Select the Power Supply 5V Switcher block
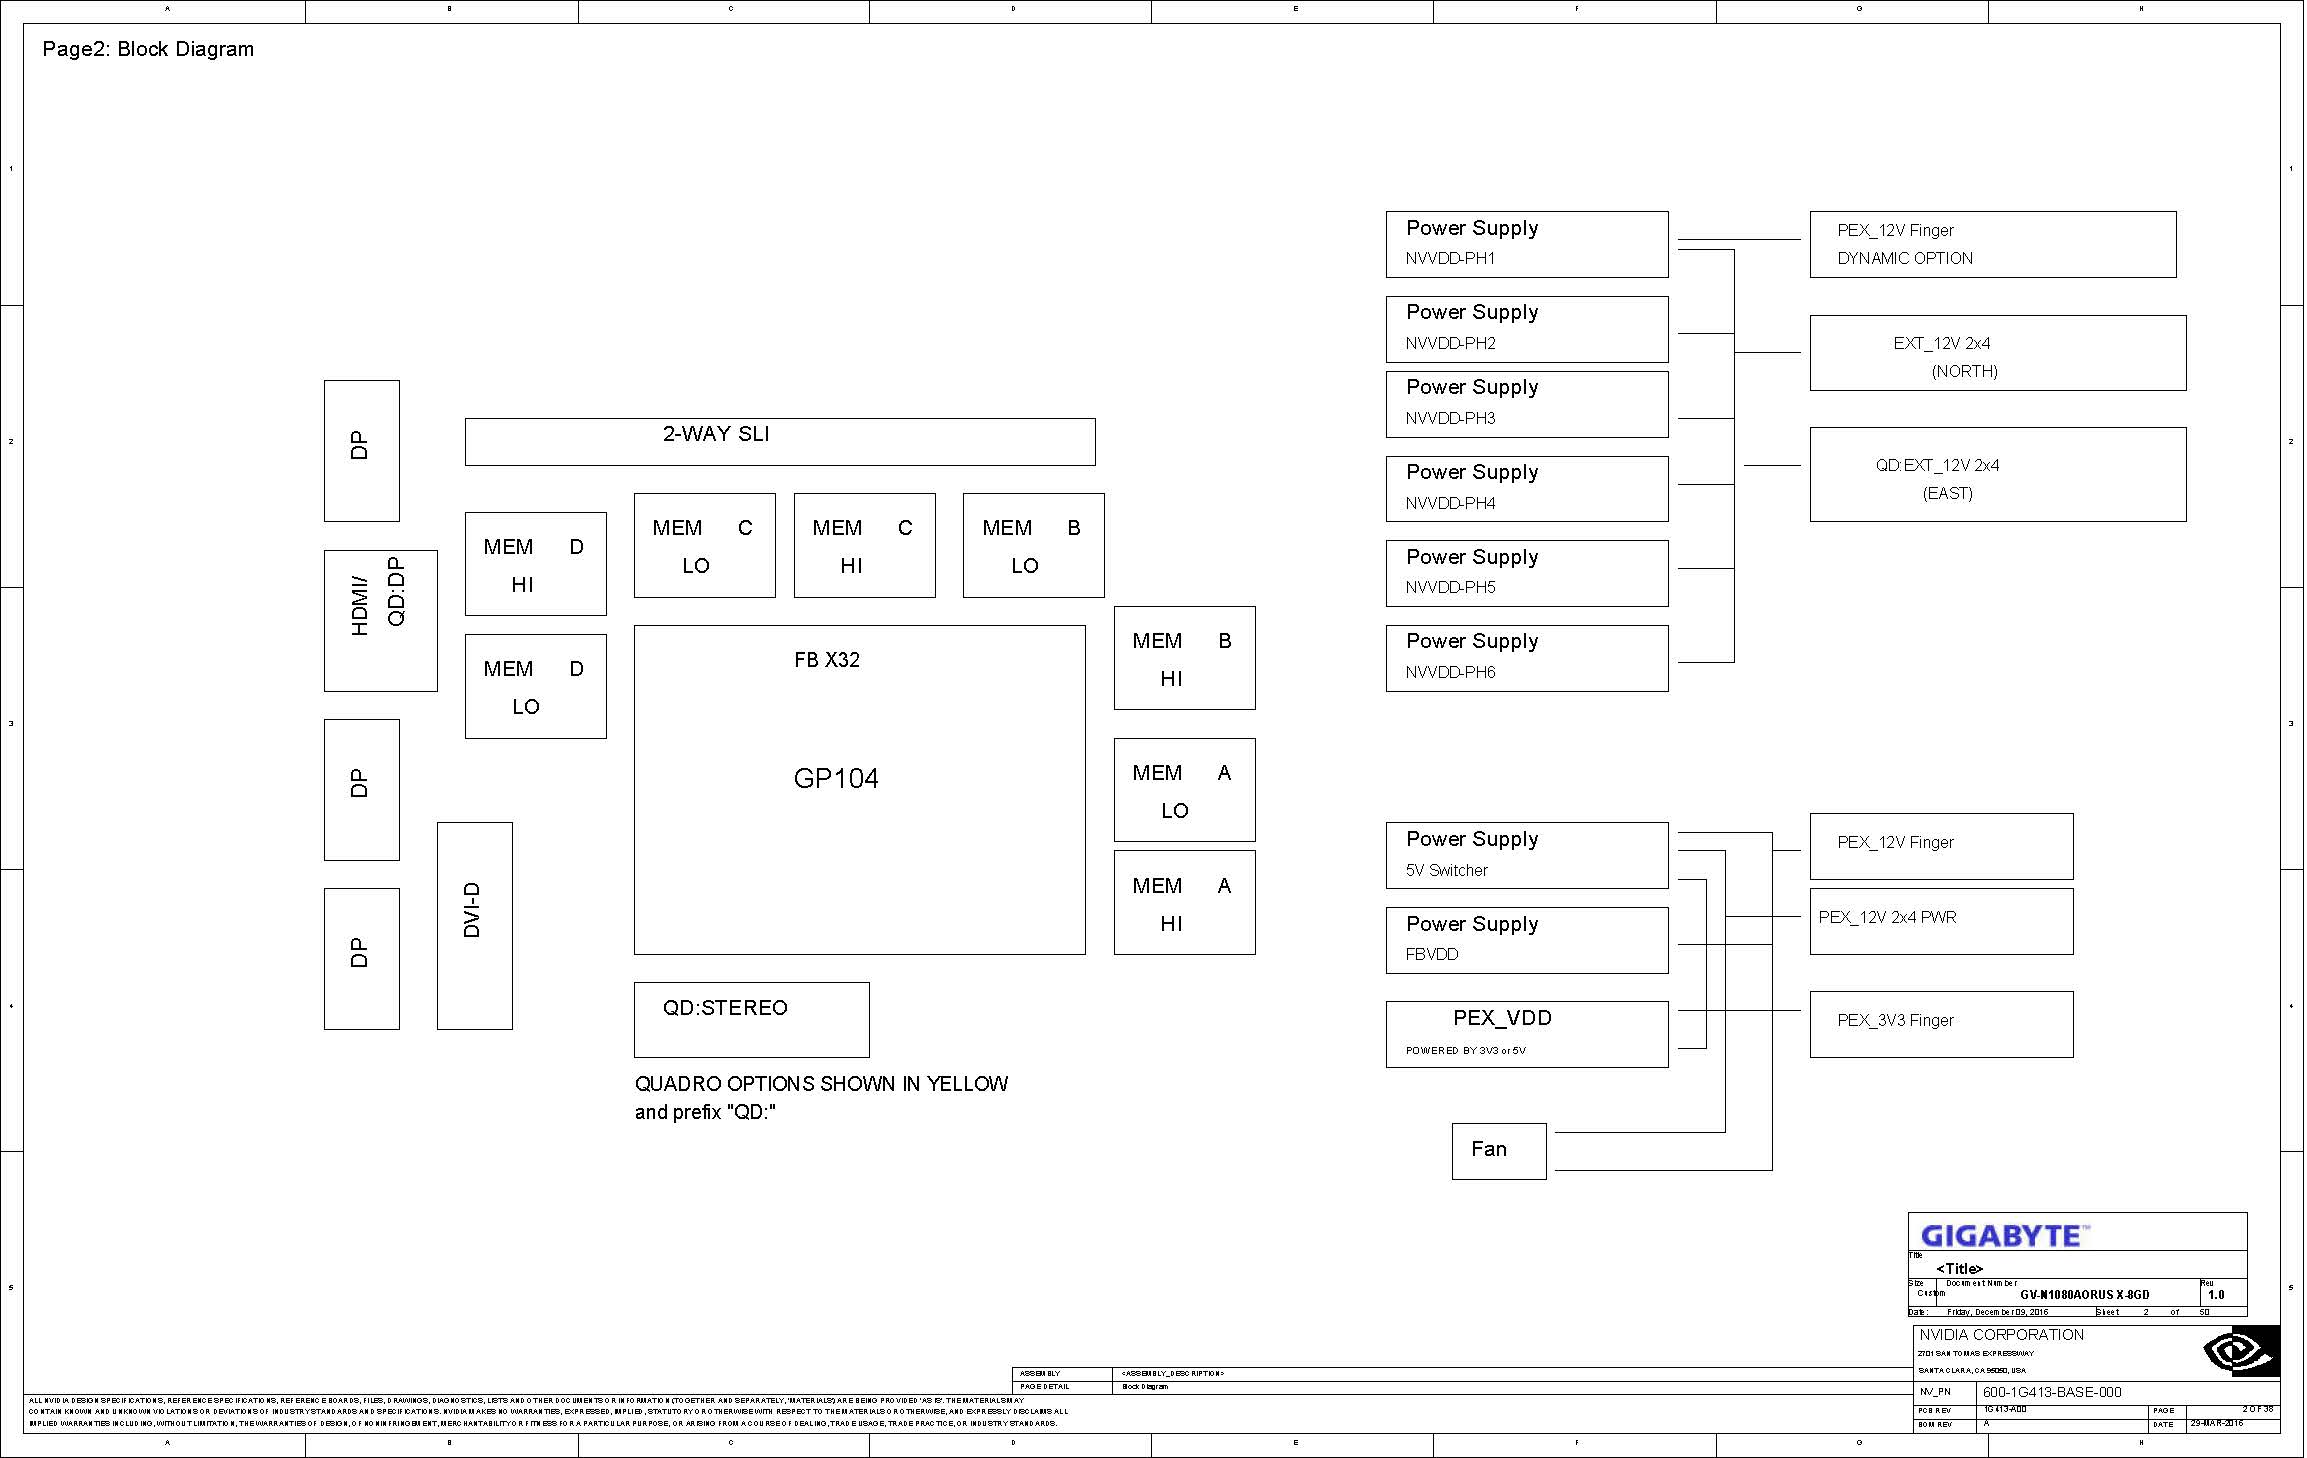Image resolution: width=2307 pixels, height=1458 pixels. coord(1527,855)
